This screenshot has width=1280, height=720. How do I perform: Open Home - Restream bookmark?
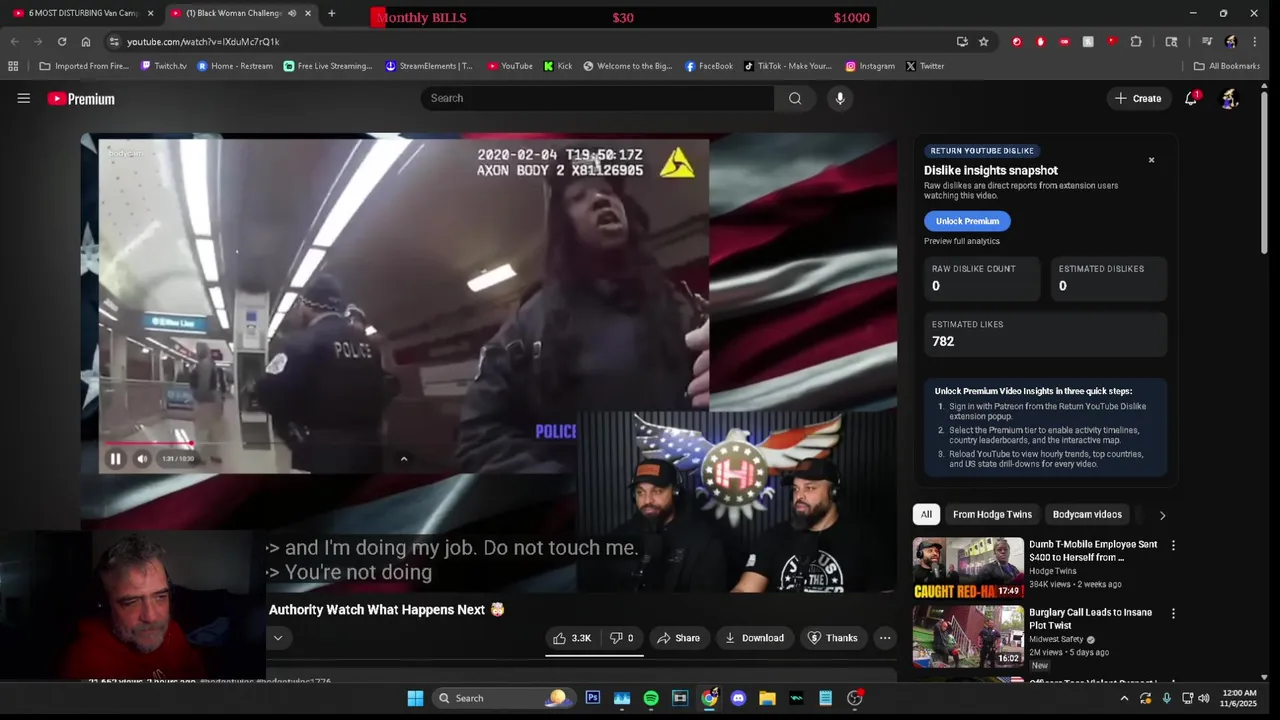coord(235,66)
